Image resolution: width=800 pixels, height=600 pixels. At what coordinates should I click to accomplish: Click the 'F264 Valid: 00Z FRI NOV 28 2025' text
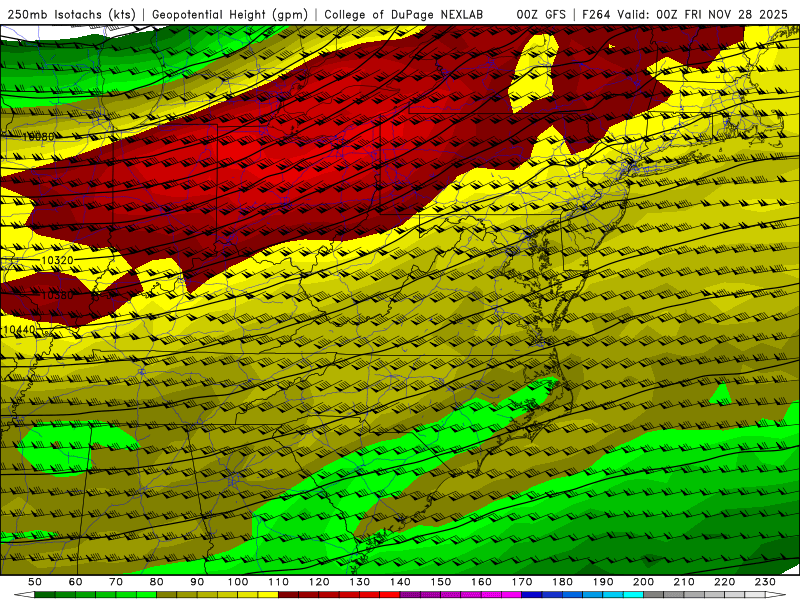coord(685,15)
